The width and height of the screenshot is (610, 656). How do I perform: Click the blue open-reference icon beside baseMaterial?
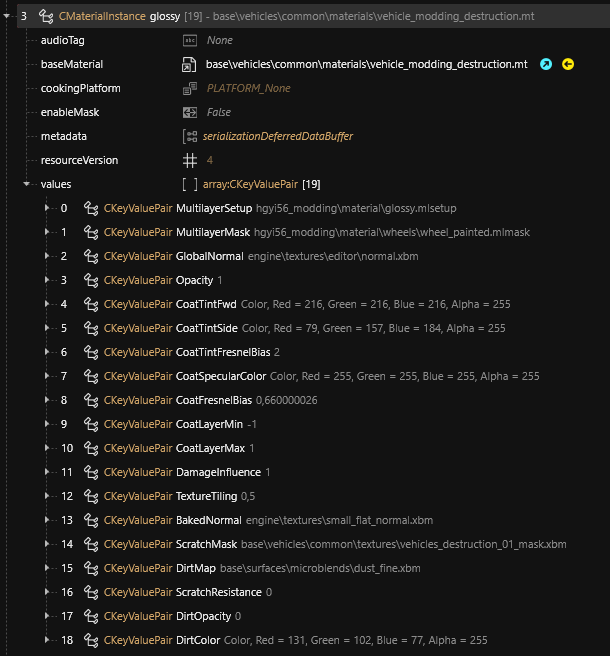[x=546, y=64]
